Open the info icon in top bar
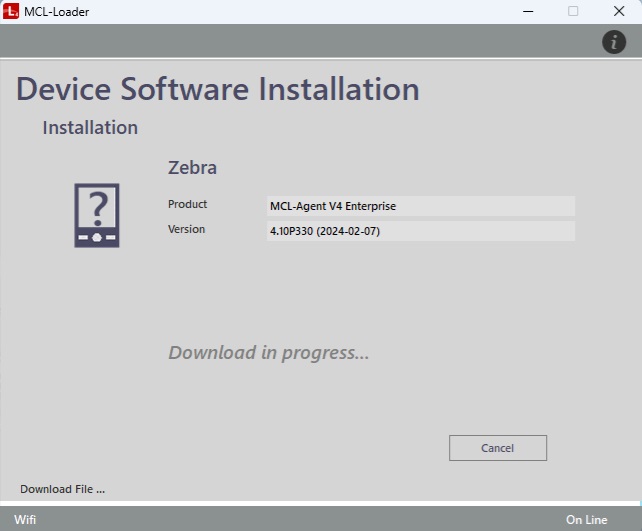This screenshot has width=642, height=531. point(613,42)
